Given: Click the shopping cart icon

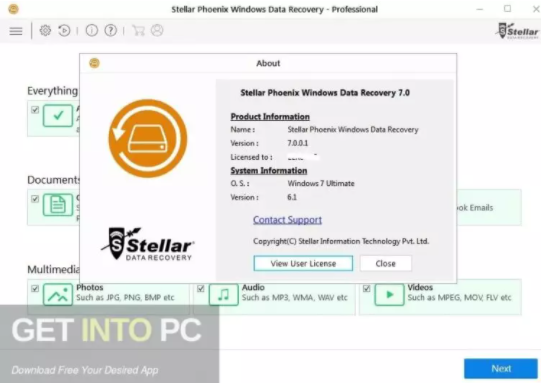Looking at the screenshot, I should point(138,31).
